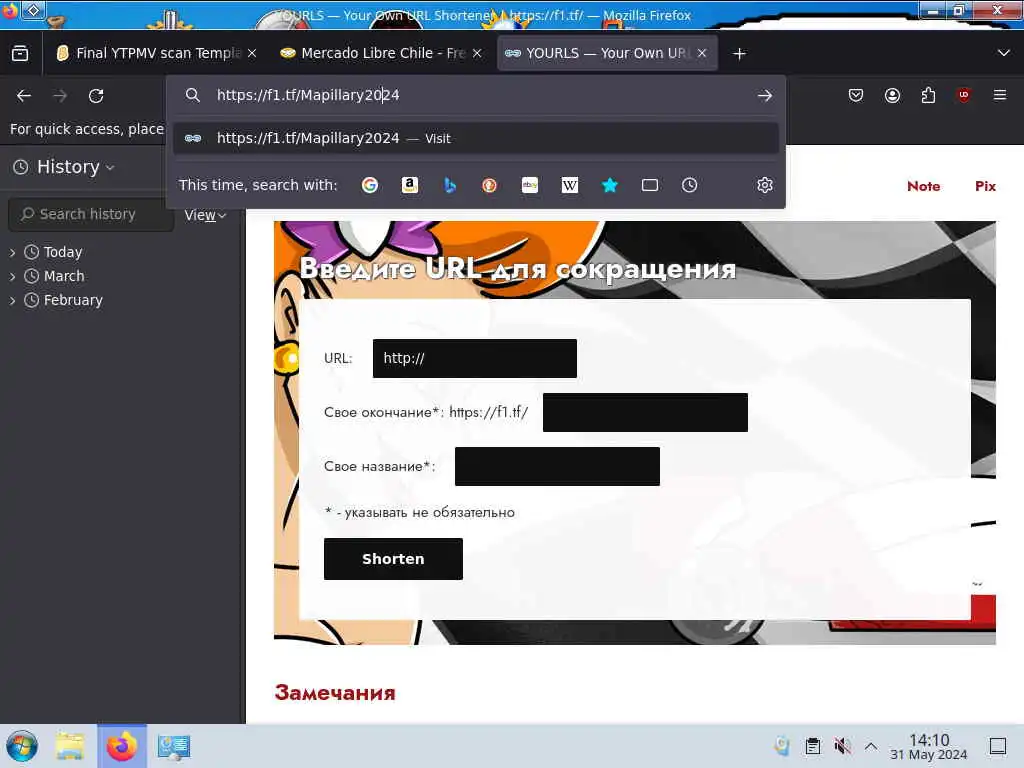1024x768 pixels.
Task: Expand the March history folder
Action: [12, 277]
